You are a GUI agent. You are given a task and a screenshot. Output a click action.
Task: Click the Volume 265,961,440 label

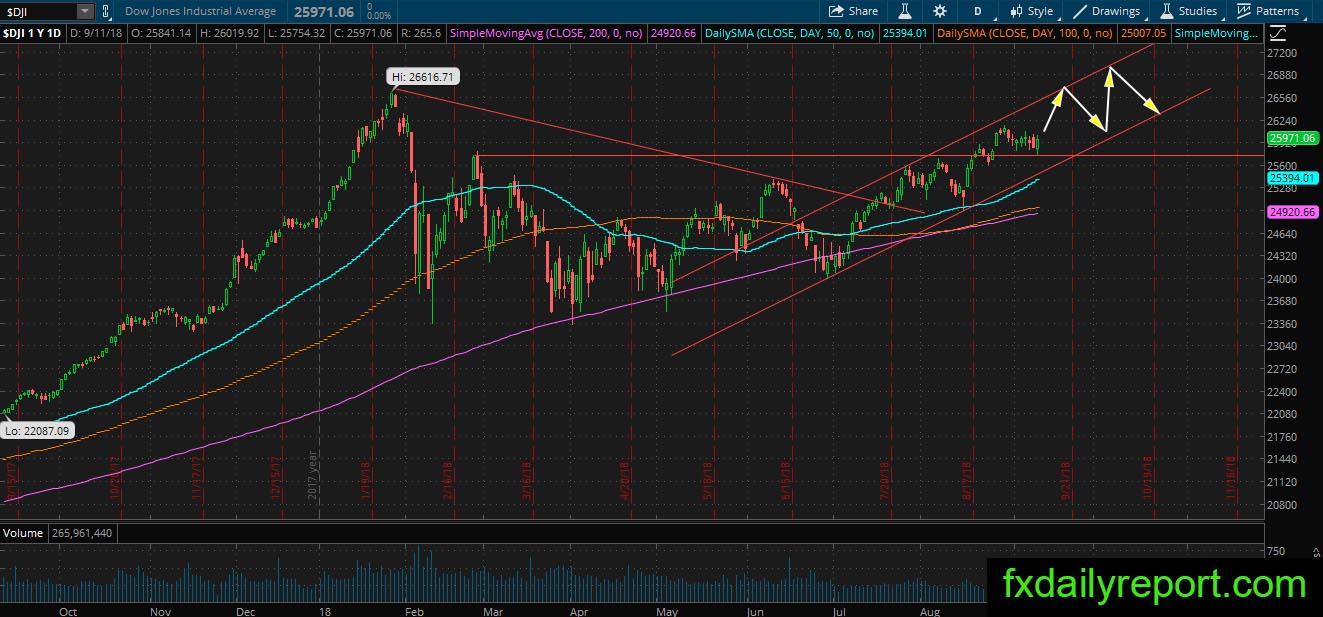[57, 533]
